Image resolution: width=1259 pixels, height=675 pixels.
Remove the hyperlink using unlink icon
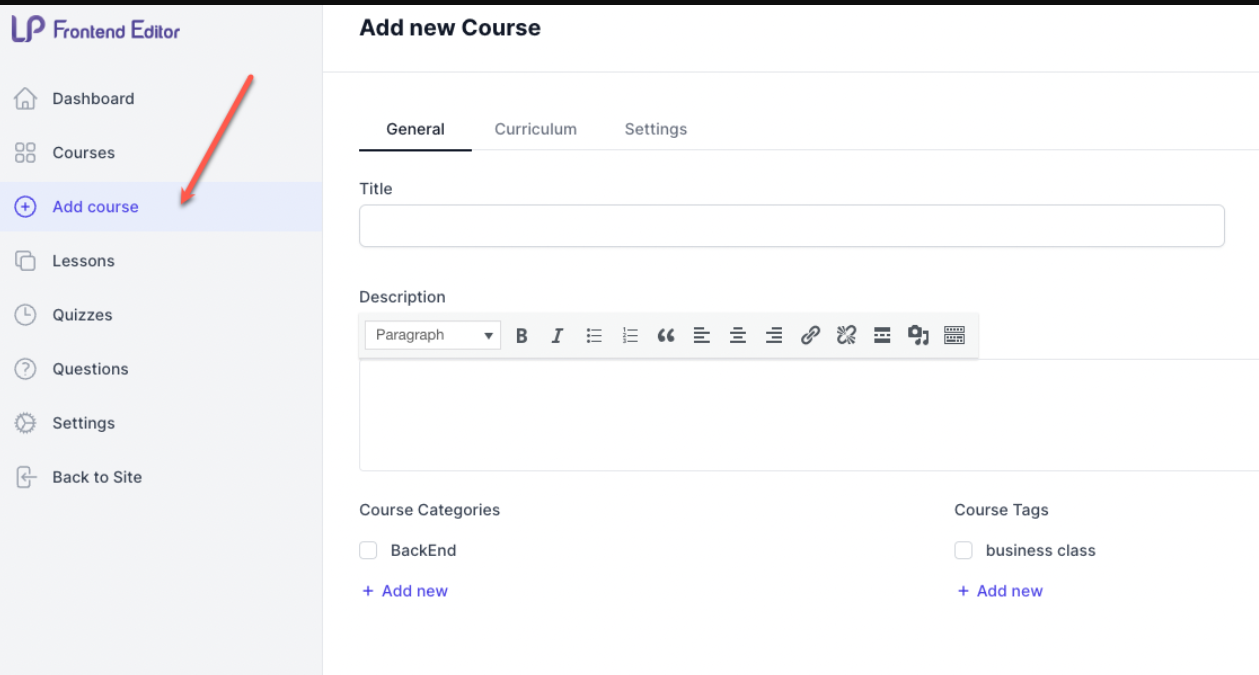(845, 335)
